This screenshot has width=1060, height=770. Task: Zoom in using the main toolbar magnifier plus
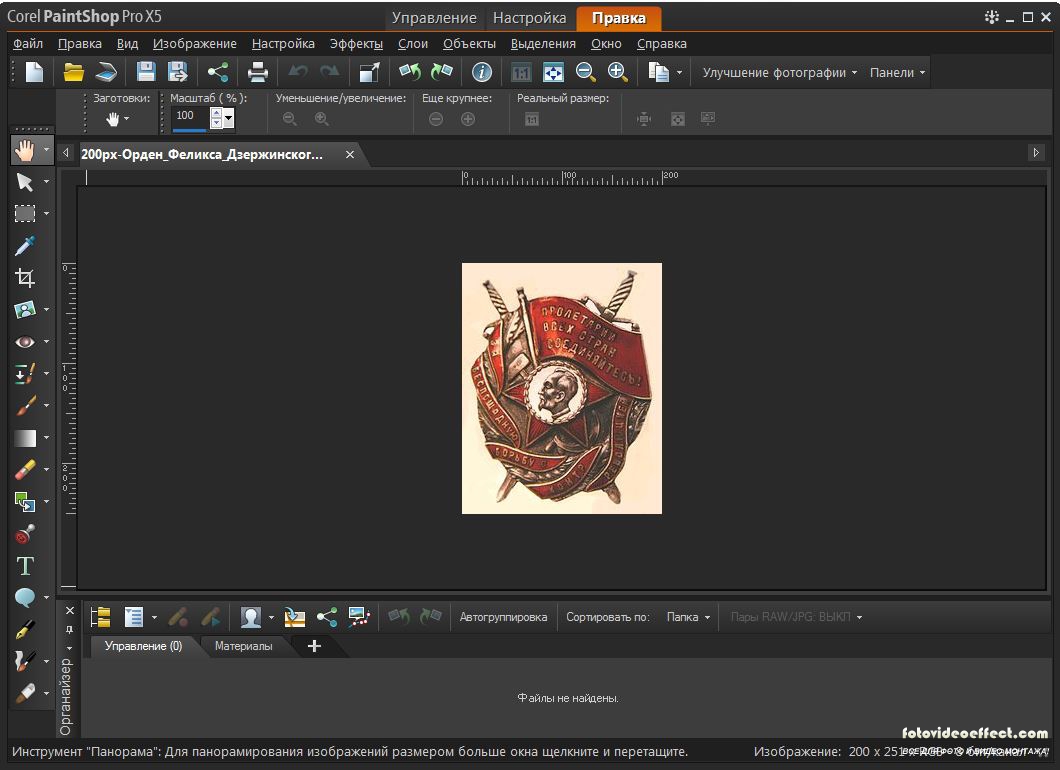pos(617,72)
